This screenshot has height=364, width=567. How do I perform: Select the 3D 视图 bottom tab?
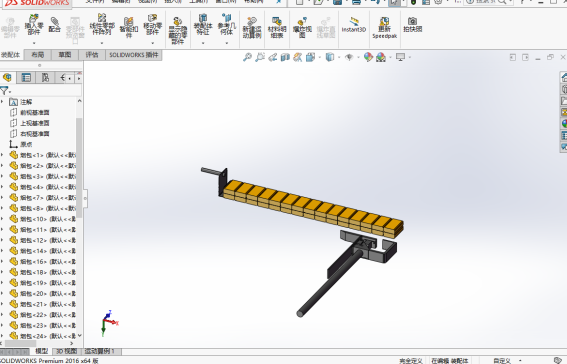[67, 351]
